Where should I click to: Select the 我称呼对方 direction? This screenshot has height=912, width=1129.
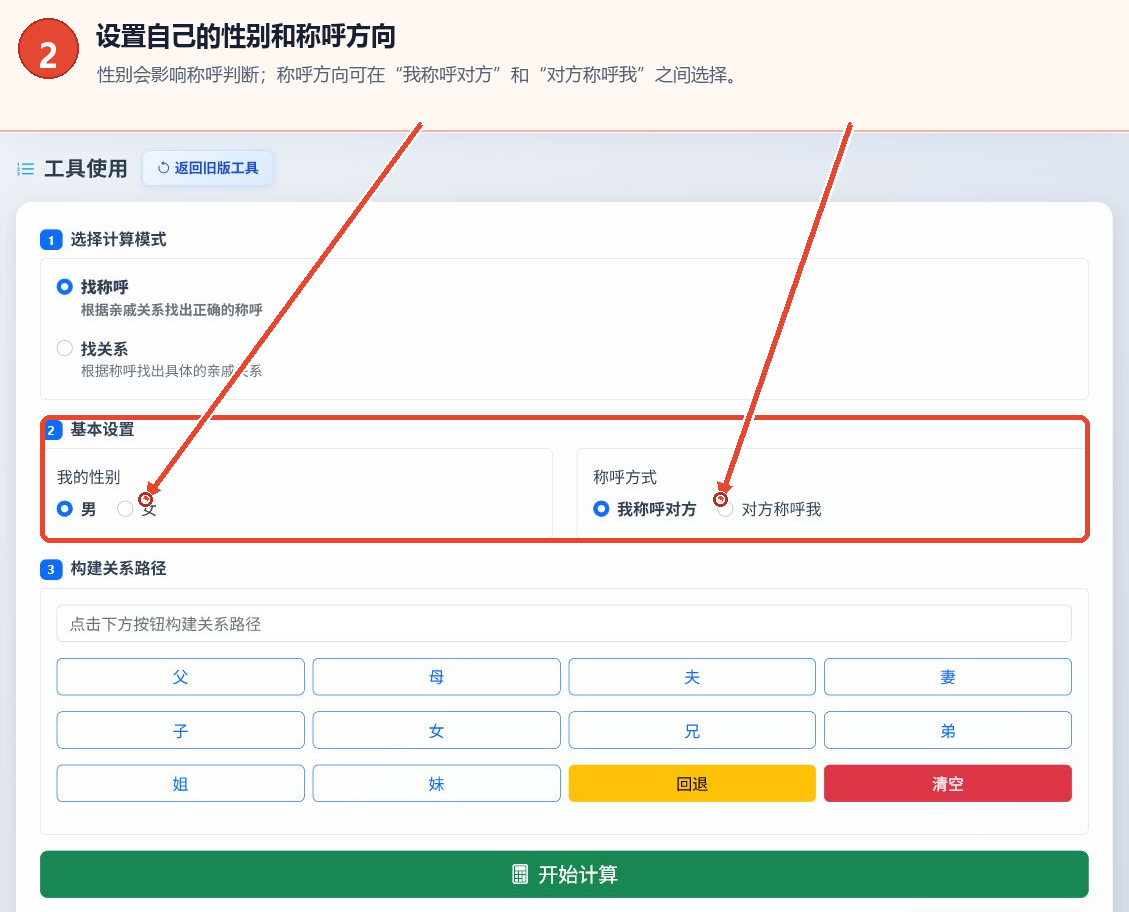(x=601, y=509)
